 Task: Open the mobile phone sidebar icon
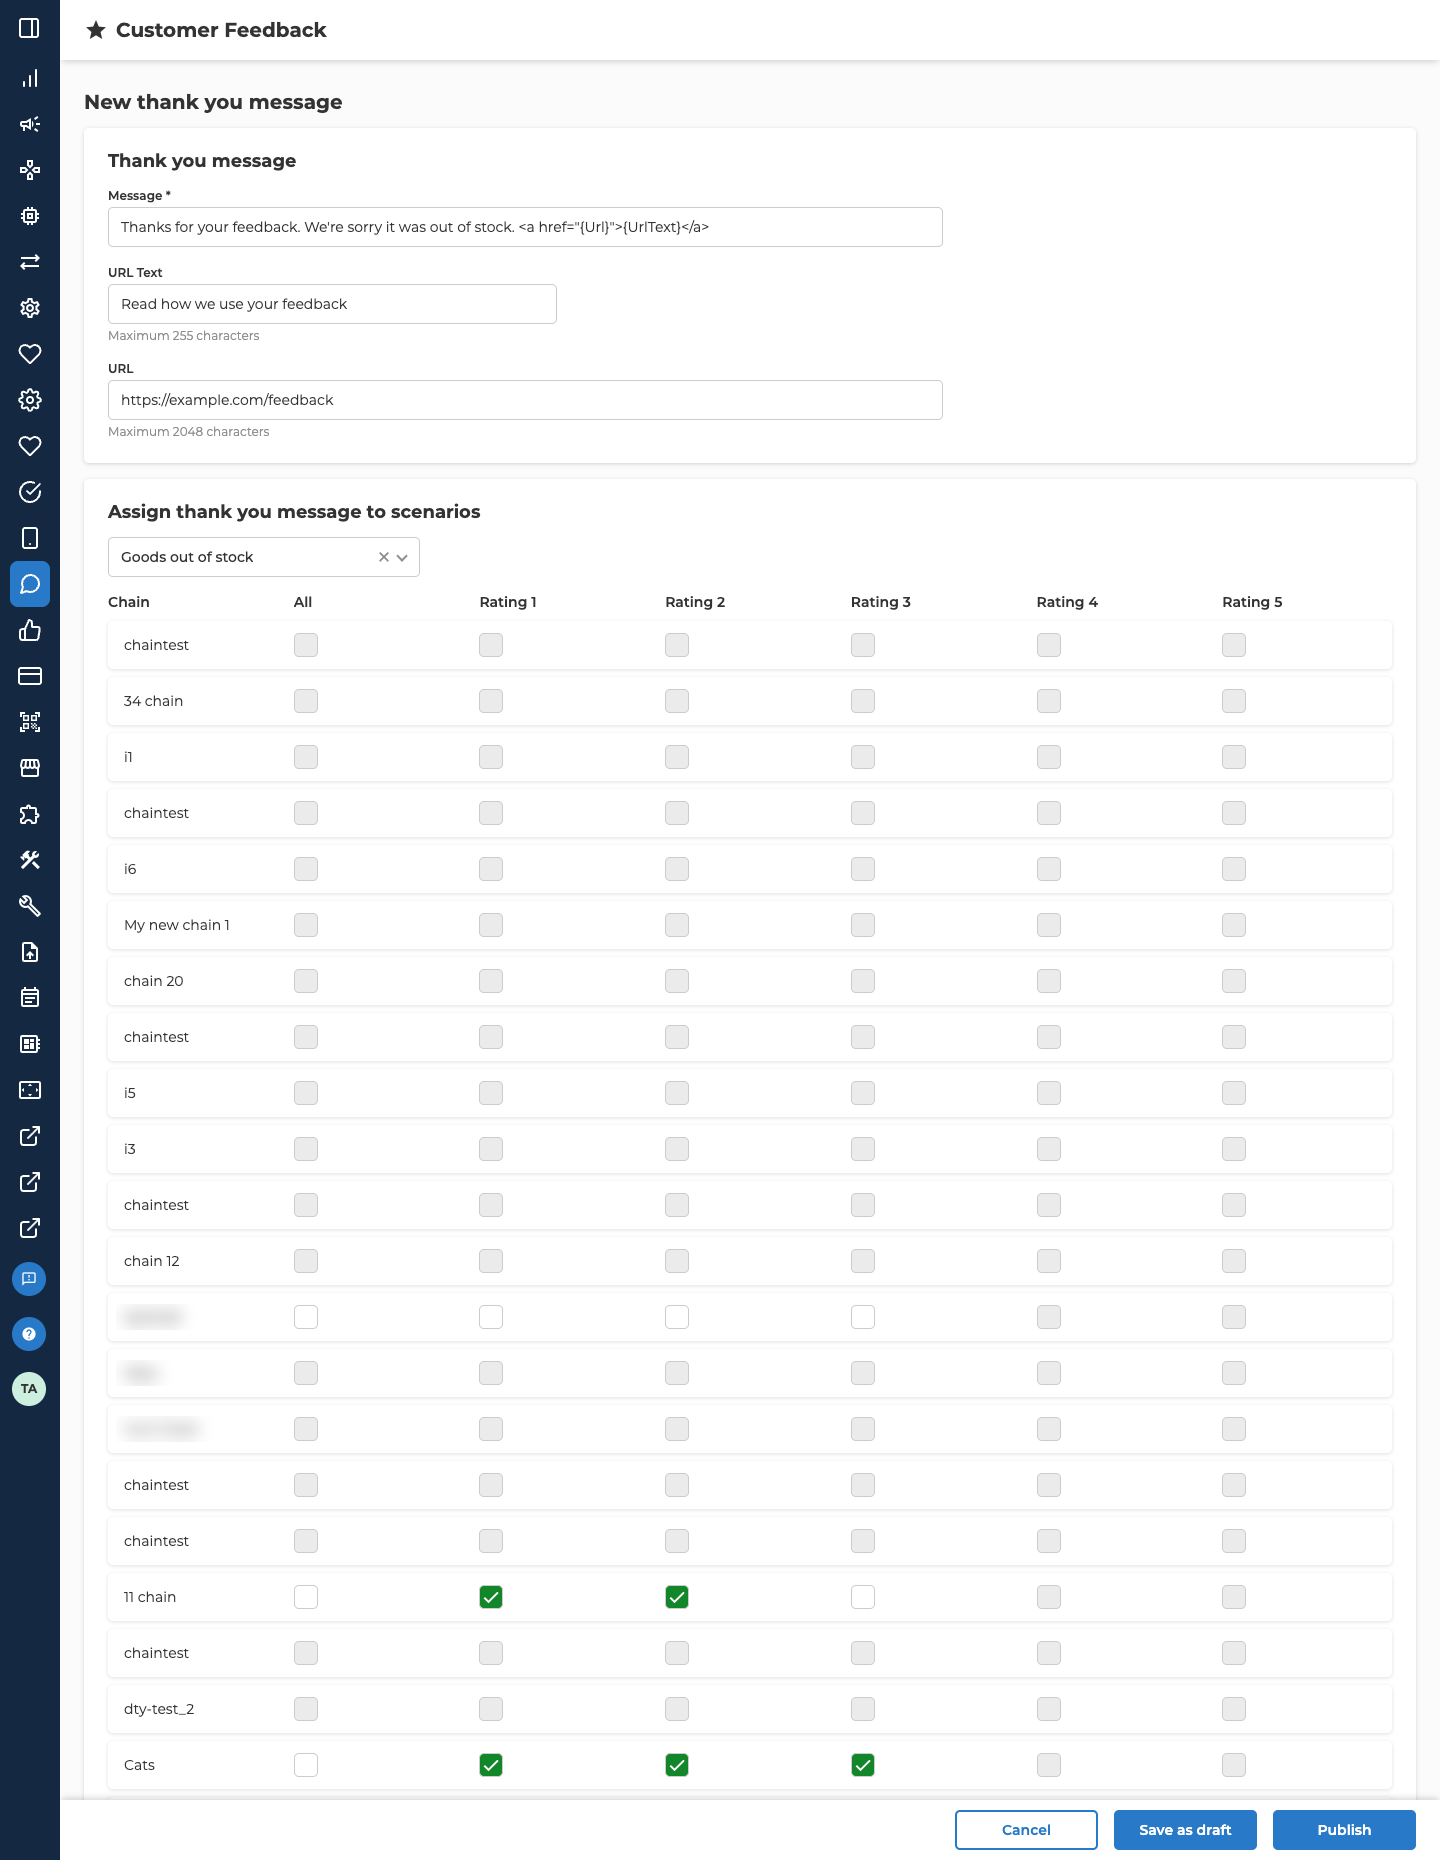tap(30, 538)
